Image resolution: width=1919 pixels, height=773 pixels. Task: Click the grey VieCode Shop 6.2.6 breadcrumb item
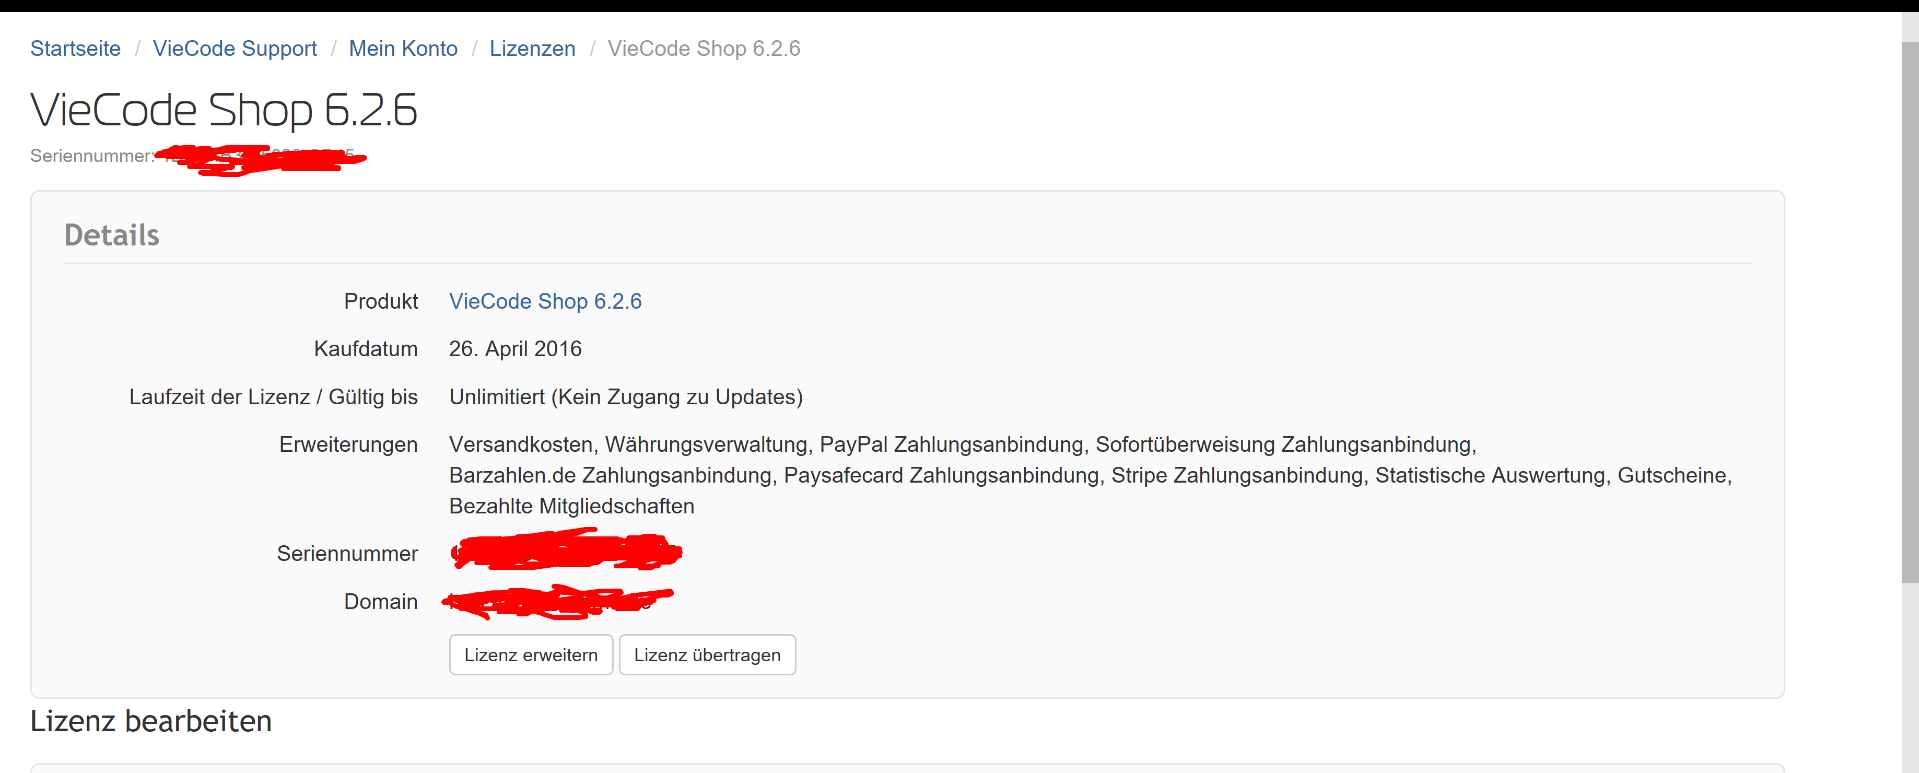[704, 49]
